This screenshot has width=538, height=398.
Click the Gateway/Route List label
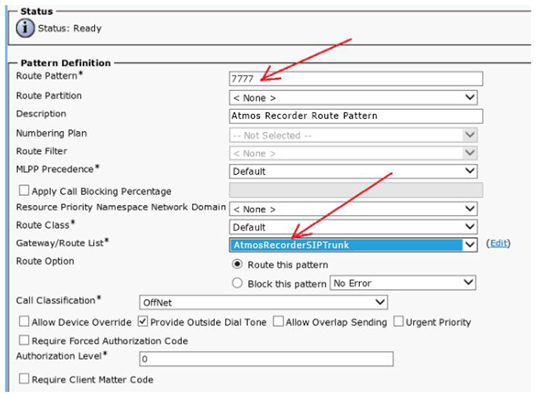click(x=62, y=243)
